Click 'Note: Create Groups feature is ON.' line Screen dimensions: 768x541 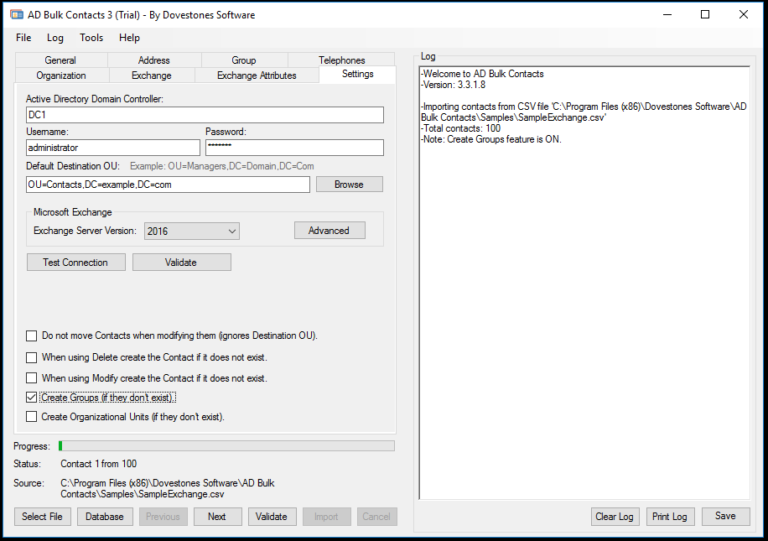pos(491,140)
